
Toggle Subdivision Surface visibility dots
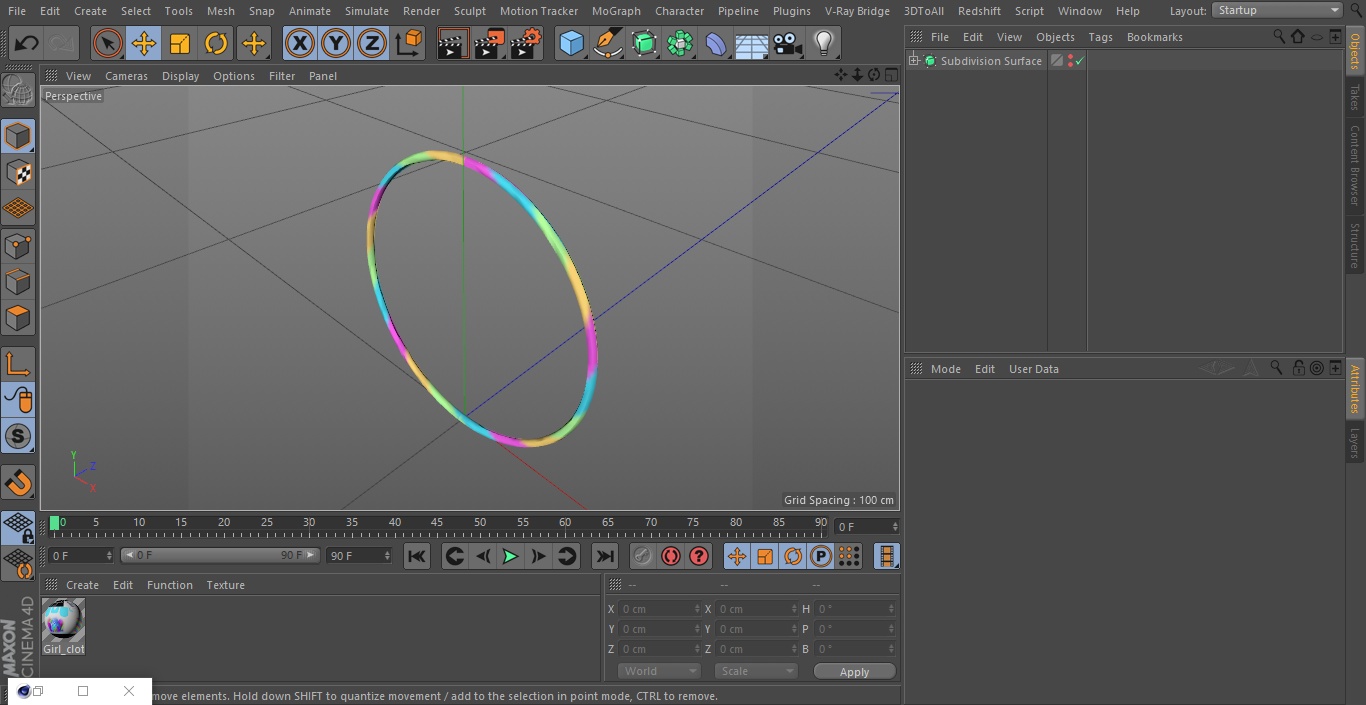(1070, 61)
